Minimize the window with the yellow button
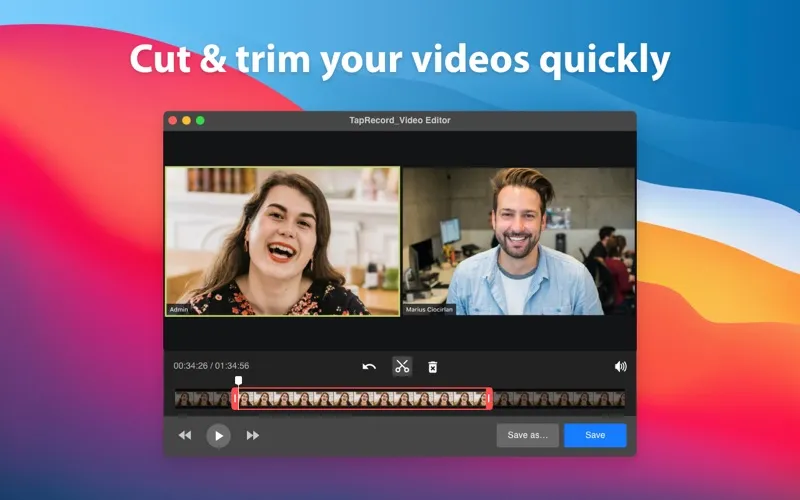This screenshot has width=800, height=500. click(x=187, y=120)
